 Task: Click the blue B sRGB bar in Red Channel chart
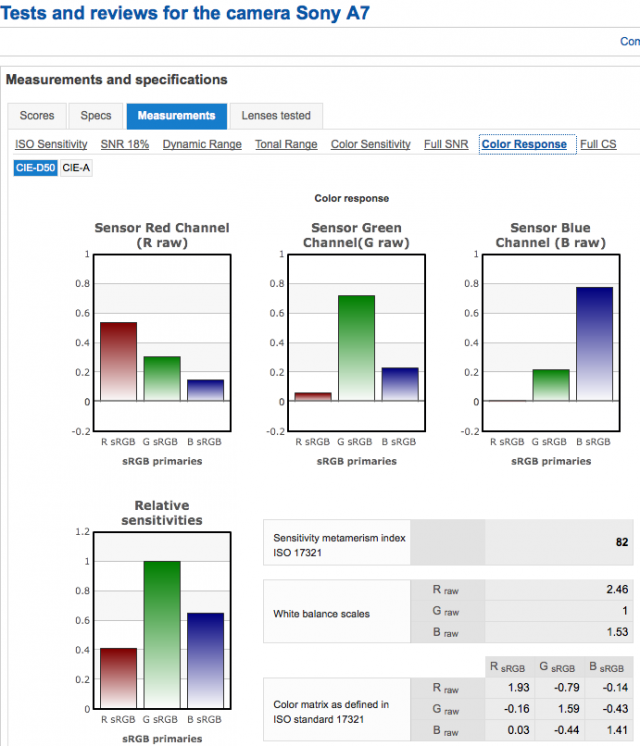205,390
